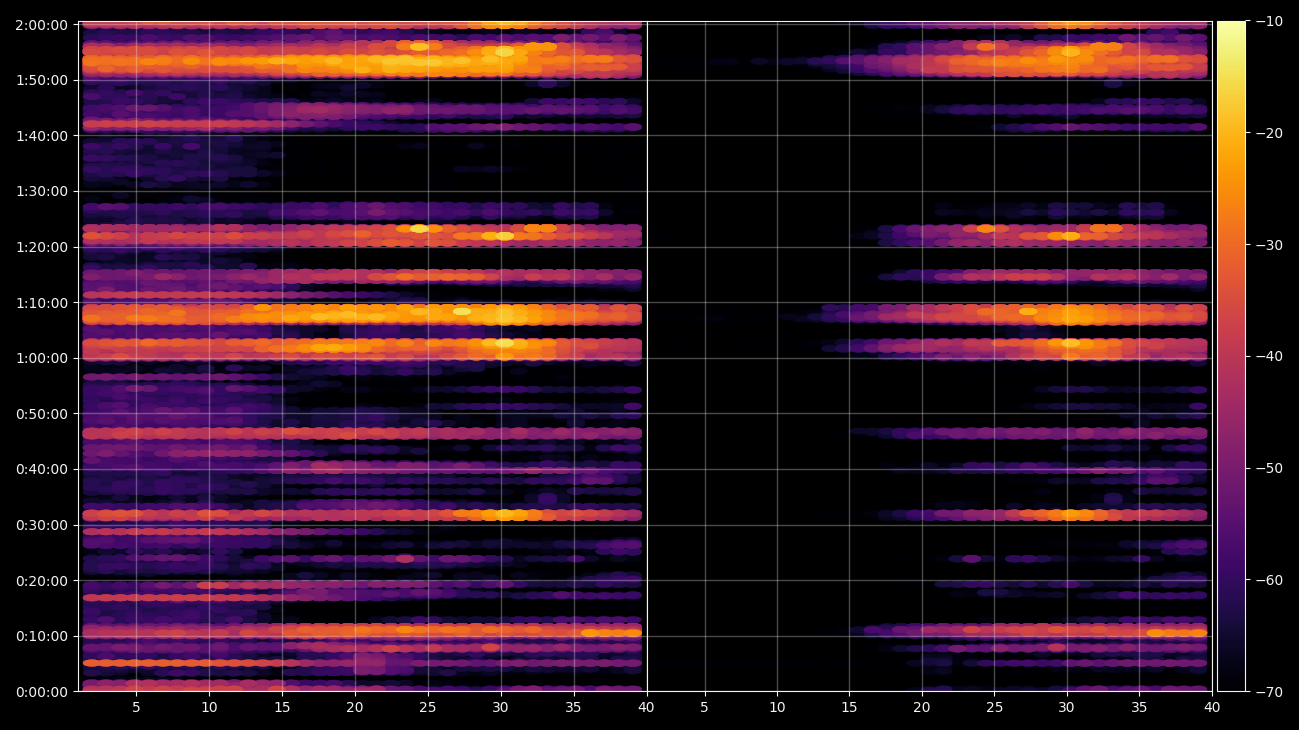This screenshot has width=1299, height=730.
Task: Select the 0:30:00 time axis label
Action: tap(41, 525)
